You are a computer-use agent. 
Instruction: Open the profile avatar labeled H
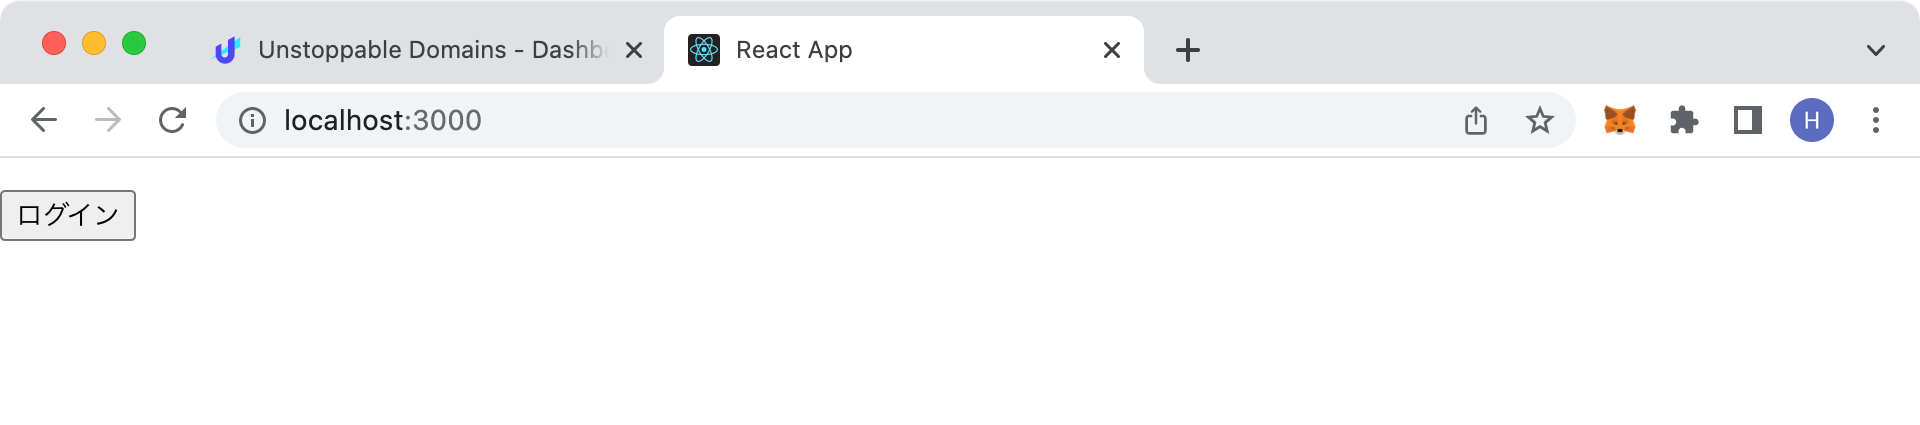coord(1812,120)
